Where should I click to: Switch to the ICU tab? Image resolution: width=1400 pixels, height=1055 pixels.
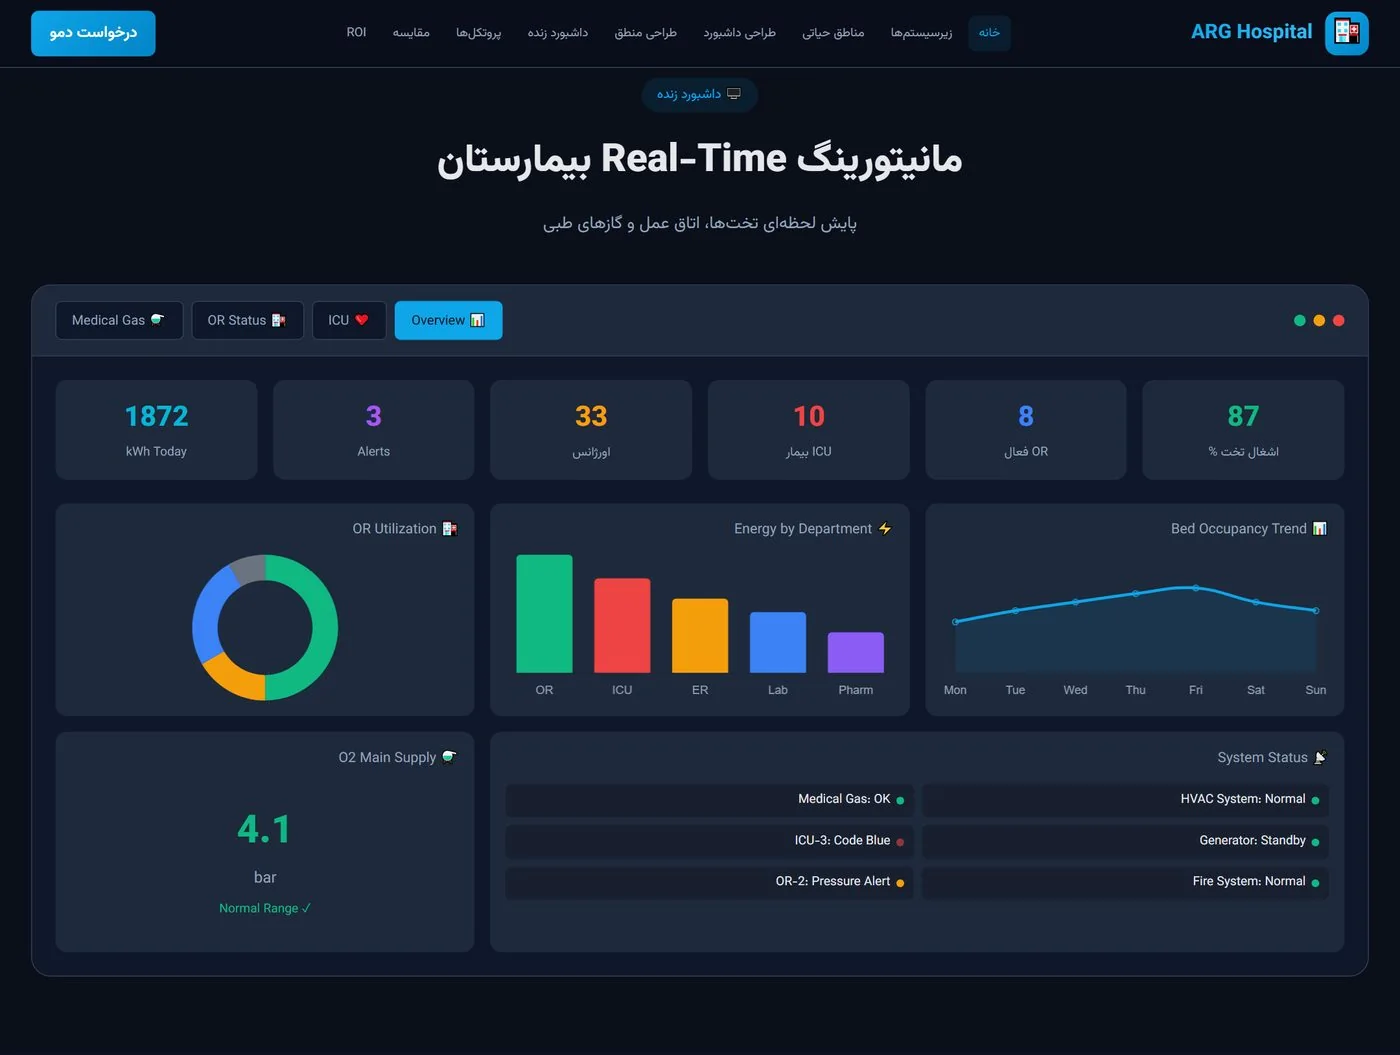349,320
